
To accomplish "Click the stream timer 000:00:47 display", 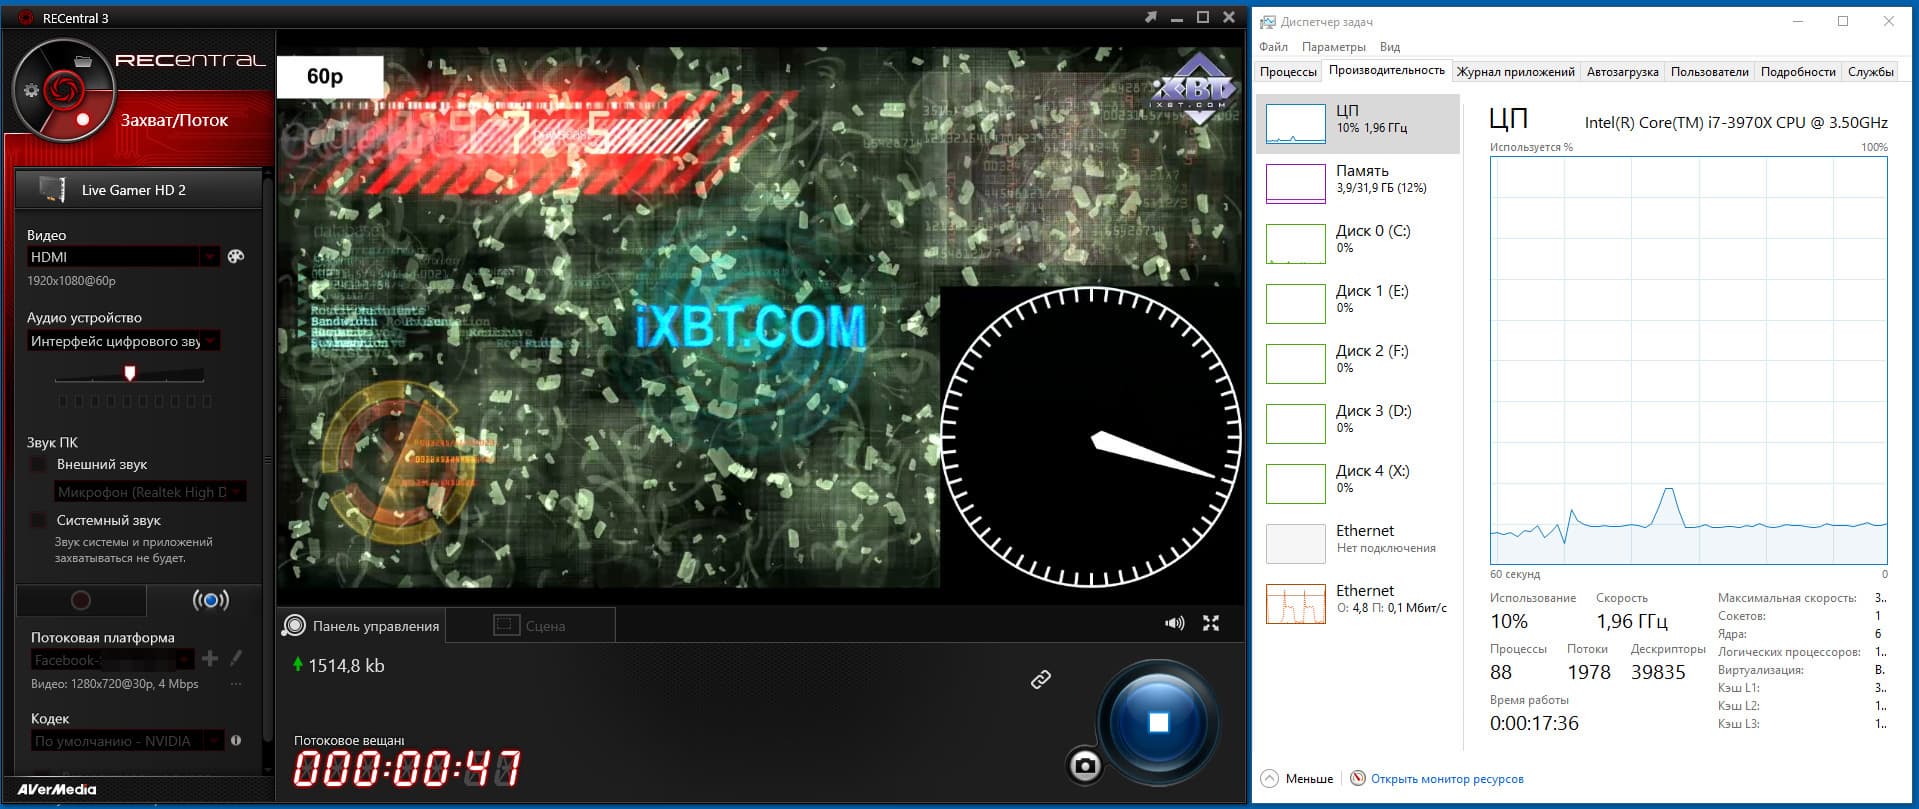I will [407, 769].
